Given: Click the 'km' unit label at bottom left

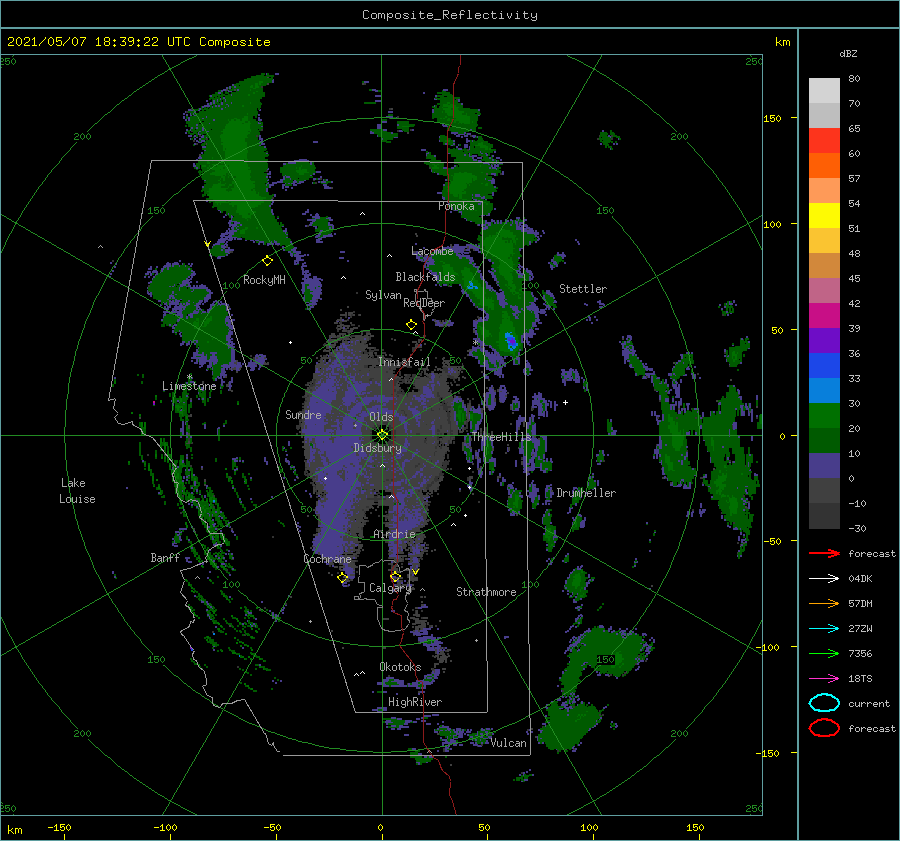Looking at the screenshot, I should (14, 830).
